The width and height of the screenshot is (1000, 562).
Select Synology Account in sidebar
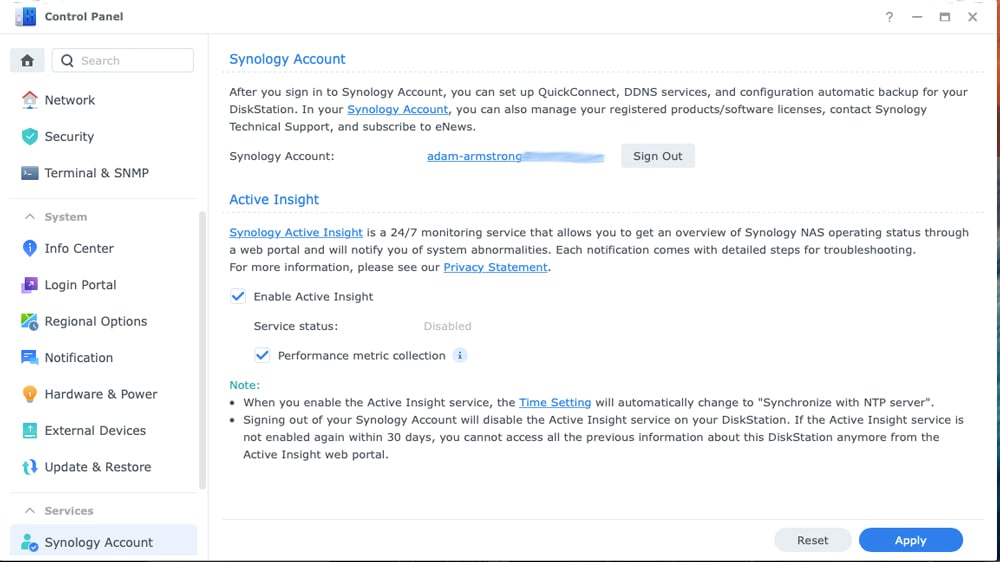pyautogui.click(x=103, y=542)
